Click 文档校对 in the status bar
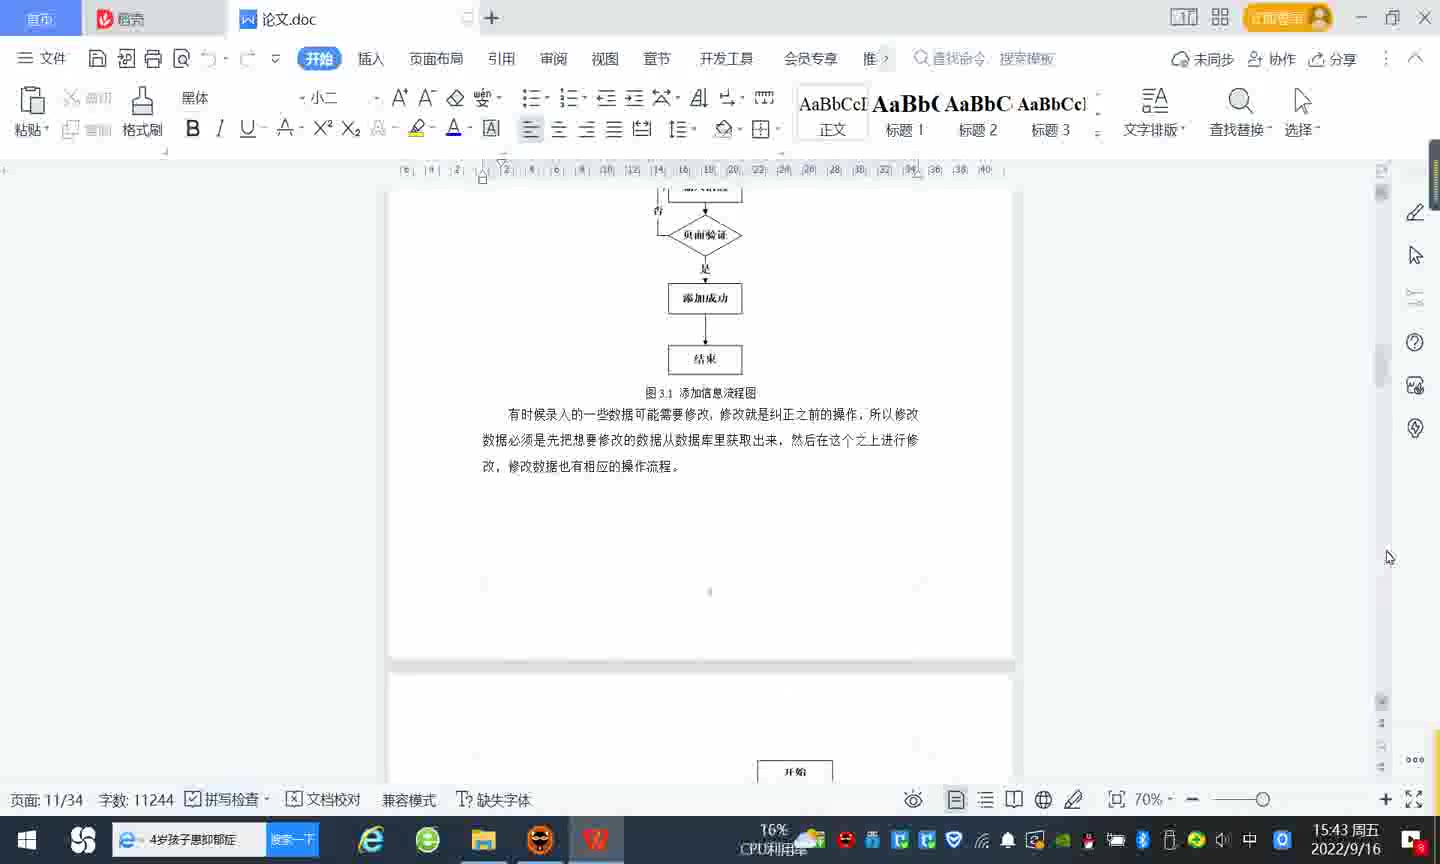The height and width of the screenshot is (864, 1440). coord(323,799)
